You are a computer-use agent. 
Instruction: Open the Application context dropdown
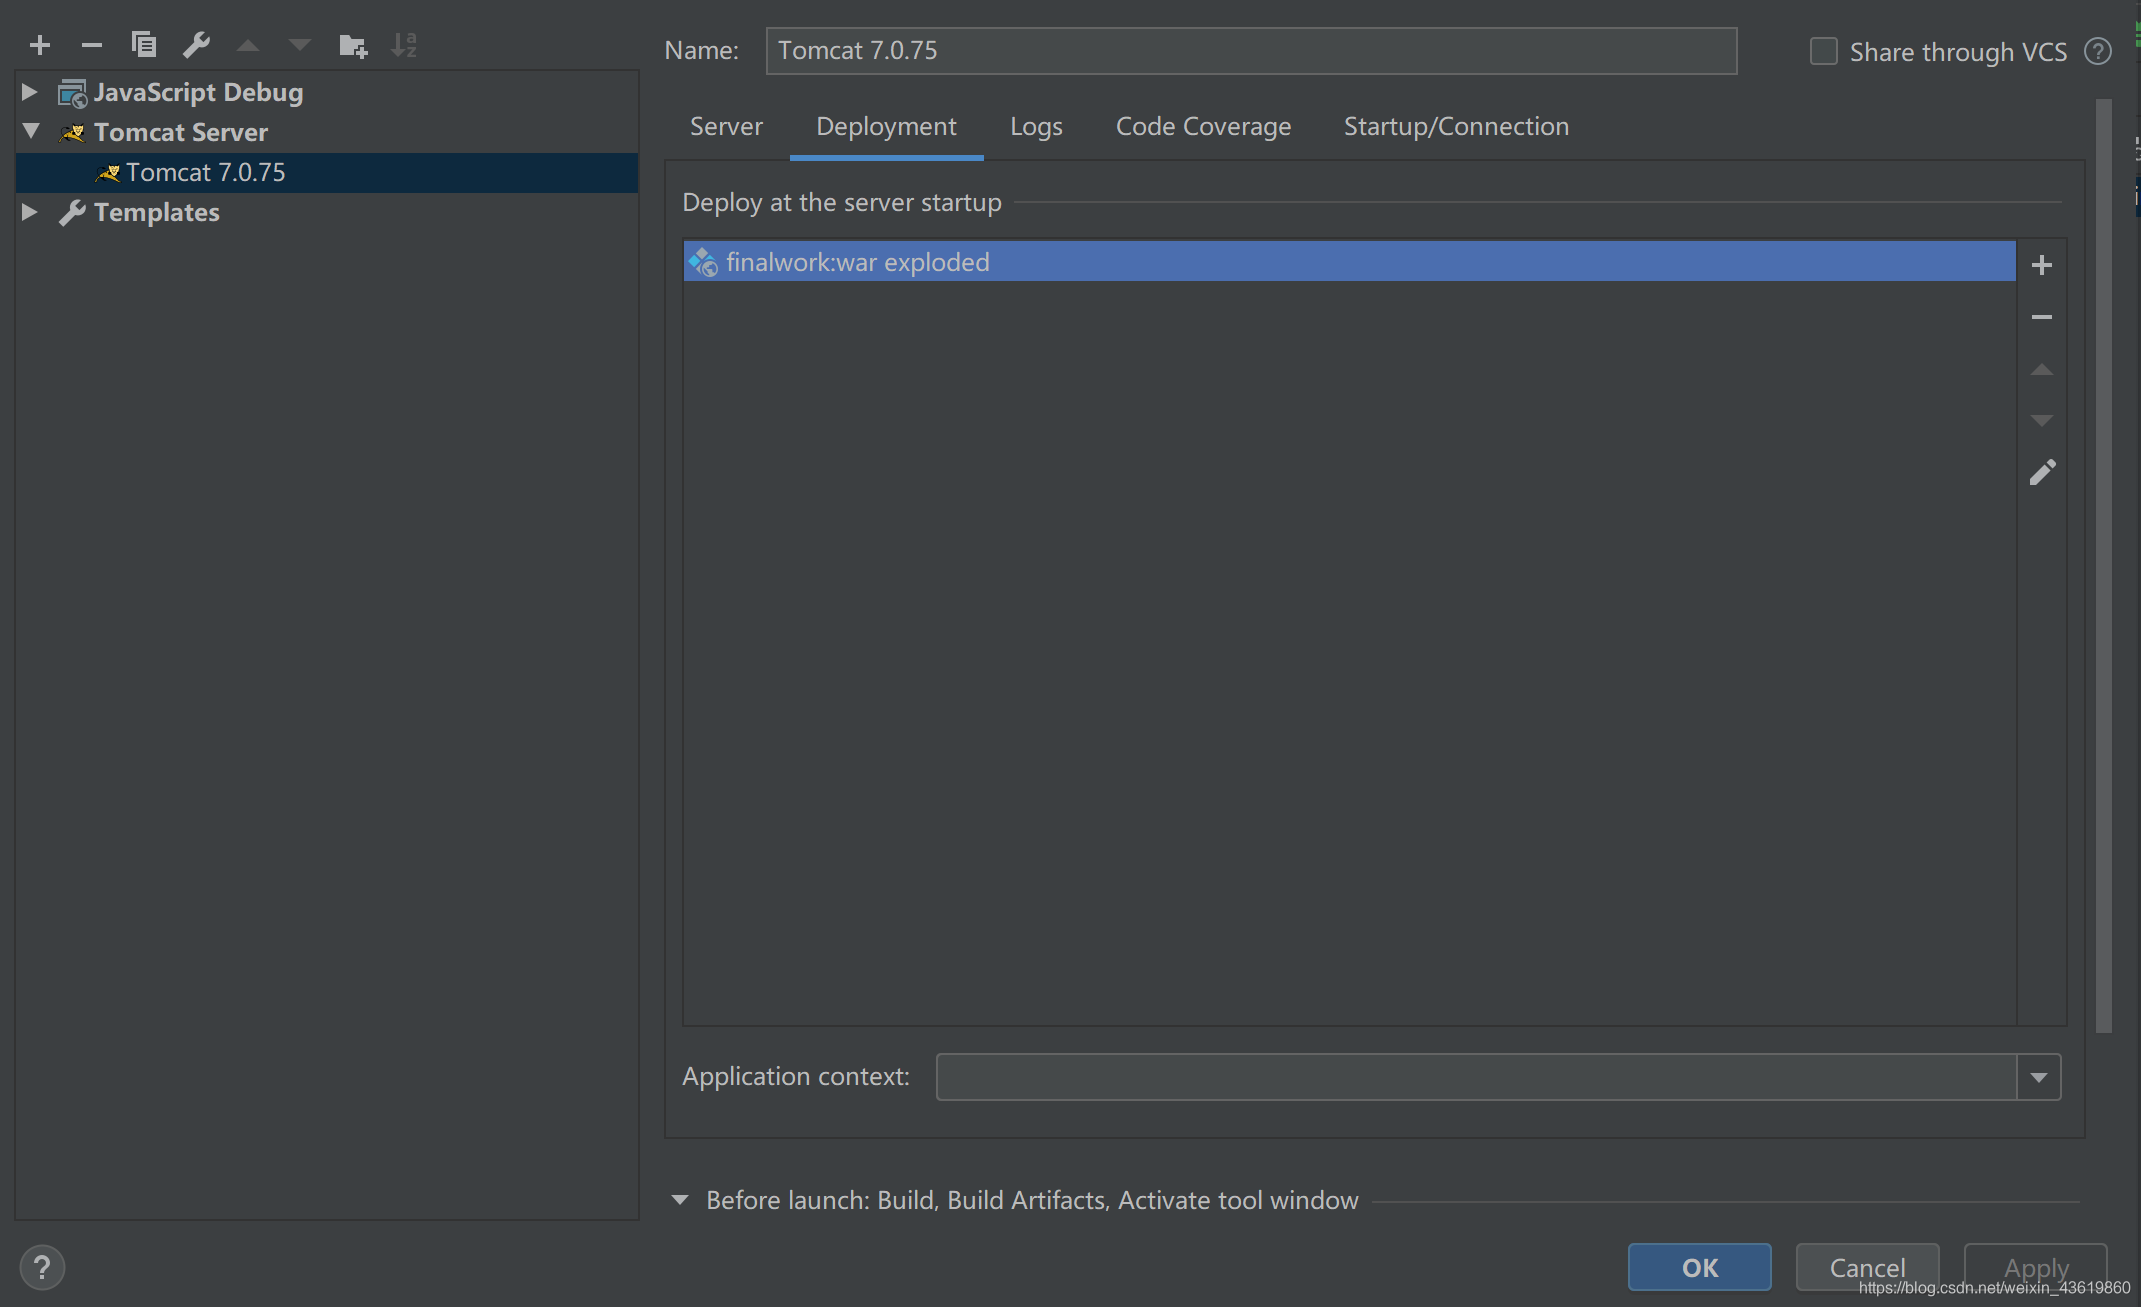tap(2039, 1077)
